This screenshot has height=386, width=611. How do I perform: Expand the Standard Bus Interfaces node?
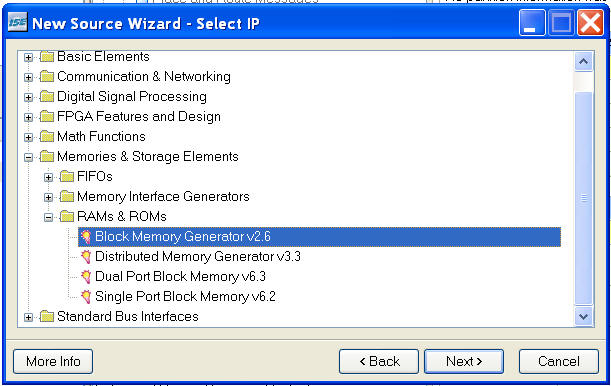coord(28,317)
